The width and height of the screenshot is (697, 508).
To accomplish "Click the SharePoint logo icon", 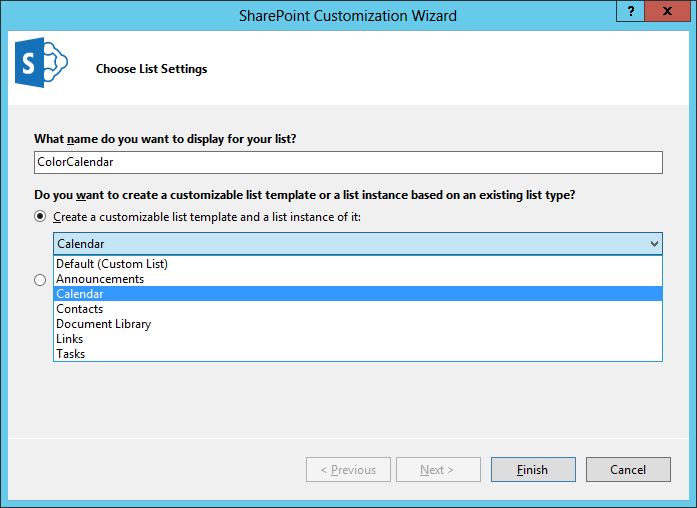I will pos(41,62).
